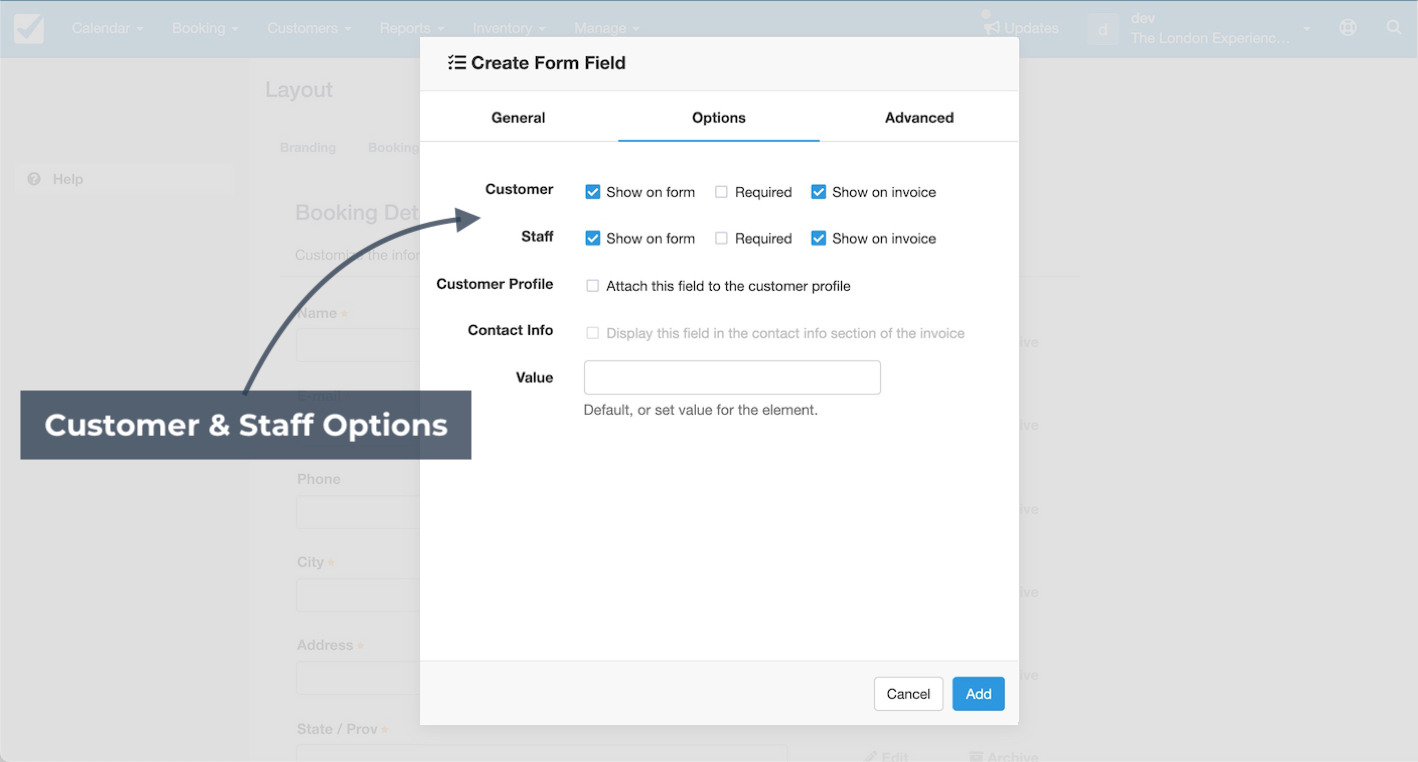1418x762 pixels.
Task: Open the globe language icon
Action: click(1348, 28)
